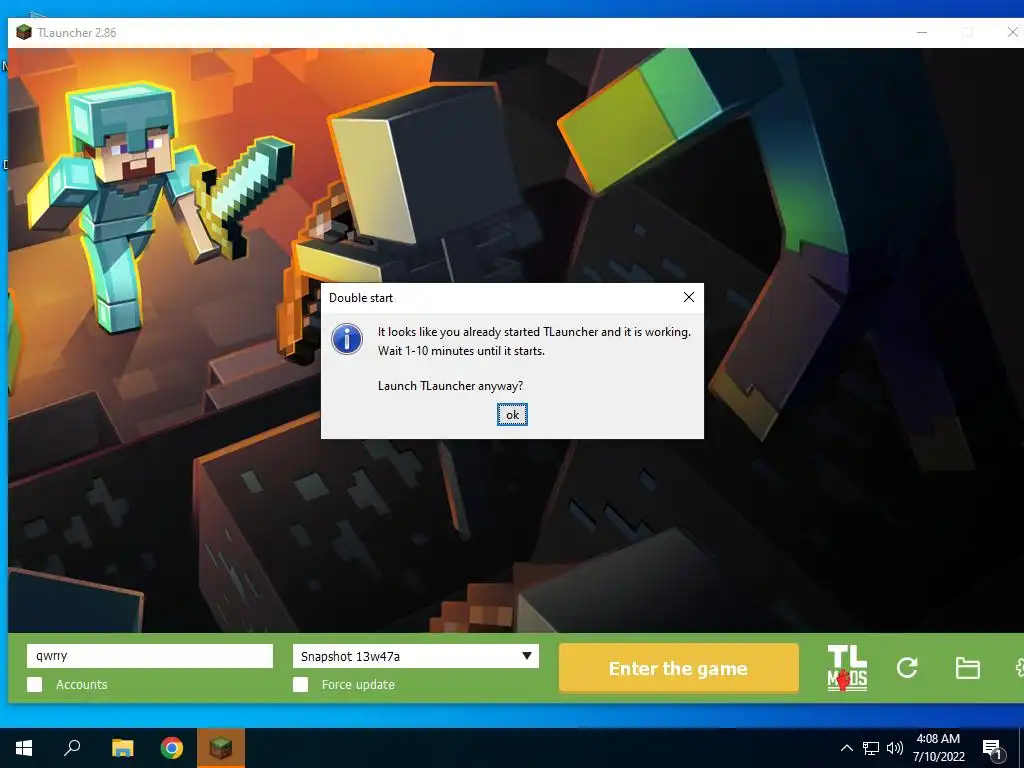Image resolution: width=1024 pixels, height=768 pixels.
Task: Show hidden system tray icons
Action: [846, 748]
